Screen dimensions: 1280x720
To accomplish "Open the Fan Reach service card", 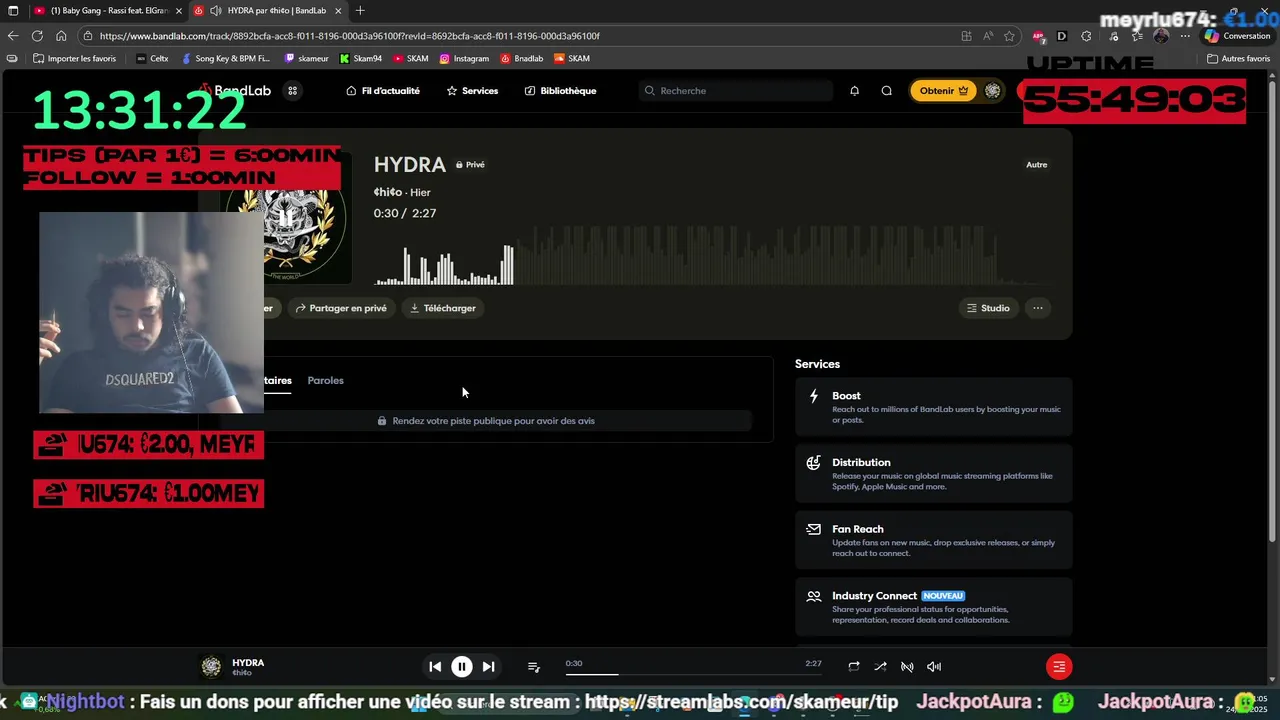I will pos(934,540).
